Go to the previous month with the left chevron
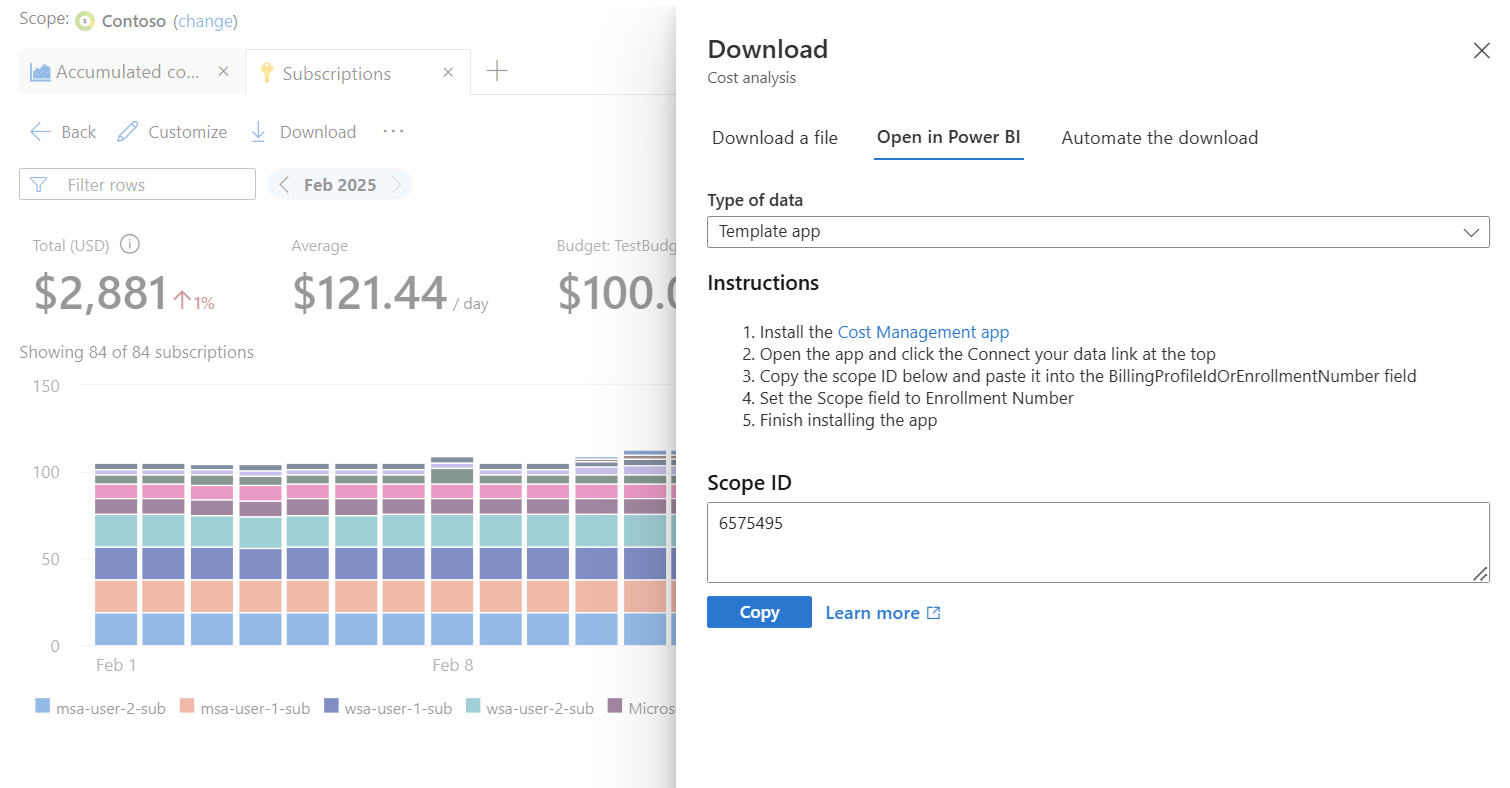 (282, 184)
